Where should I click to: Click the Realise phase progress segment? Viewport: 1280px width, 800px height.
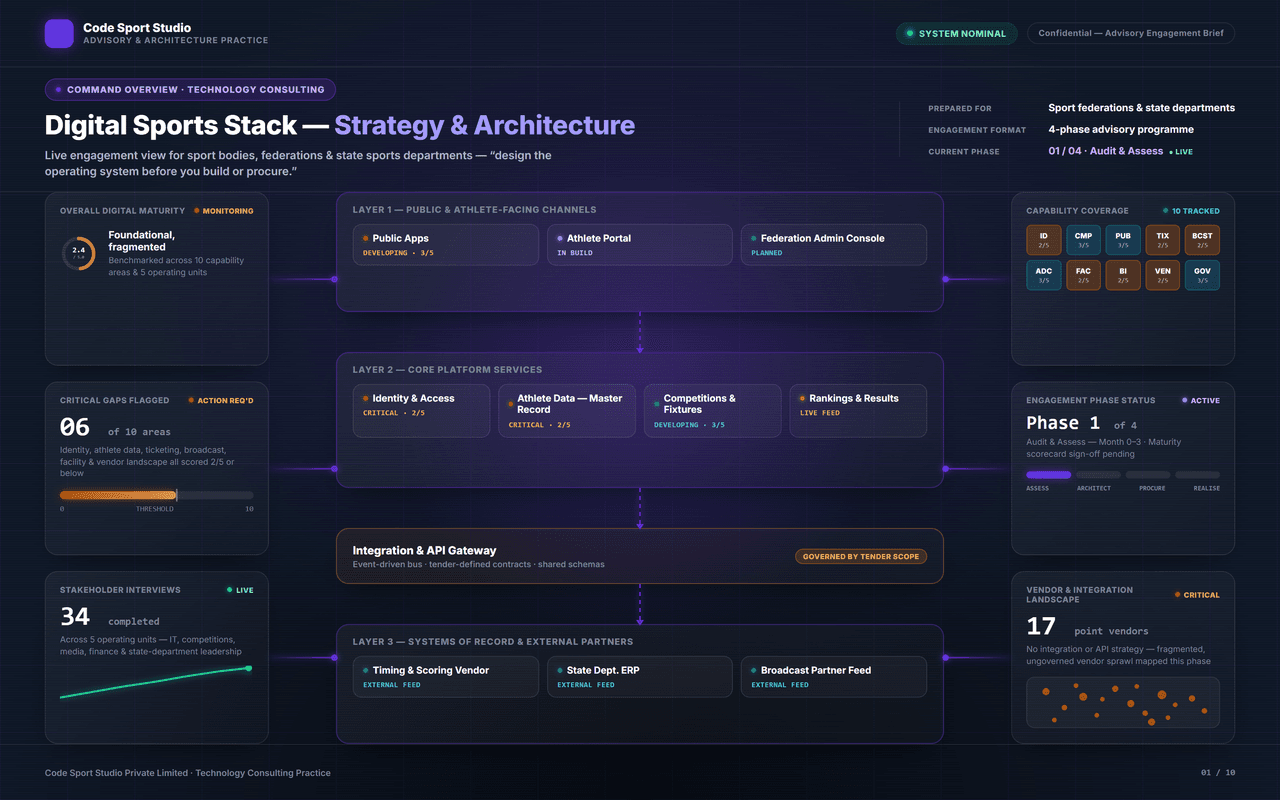point(1197,475)
